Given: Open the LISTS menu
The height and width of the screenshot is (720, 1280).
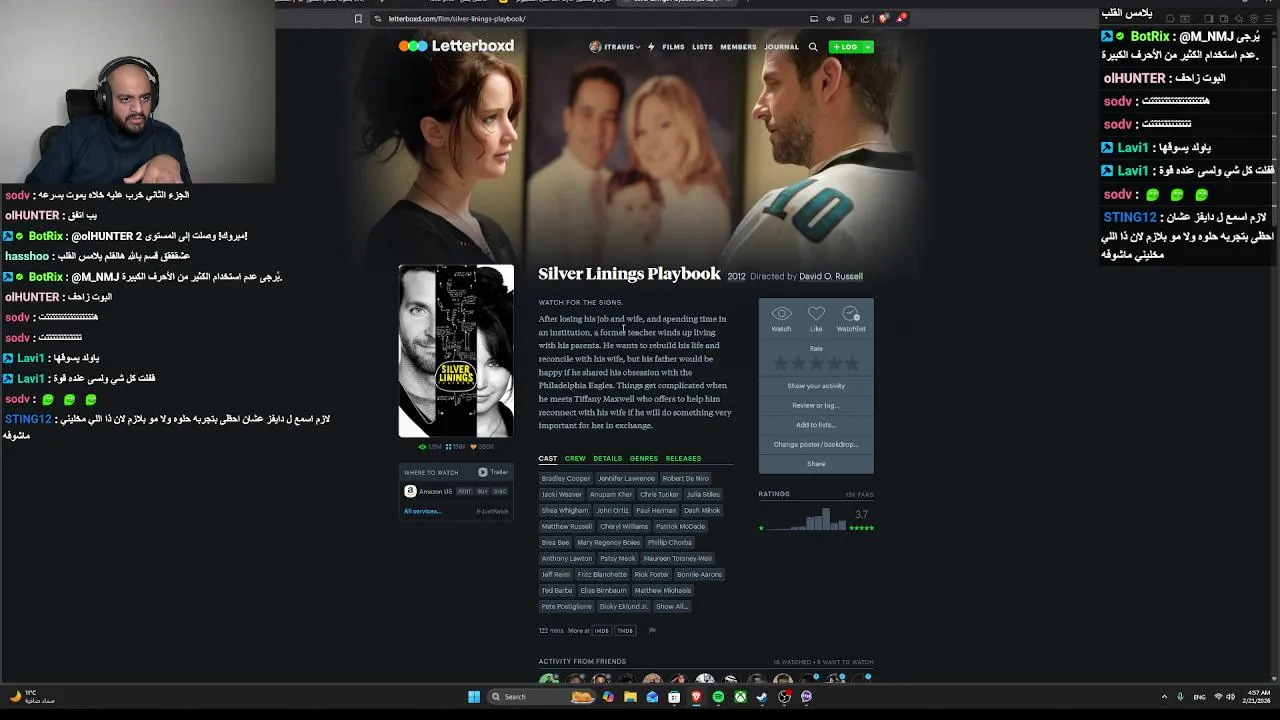Looking at the screenshot, I should tap(702, 47).
